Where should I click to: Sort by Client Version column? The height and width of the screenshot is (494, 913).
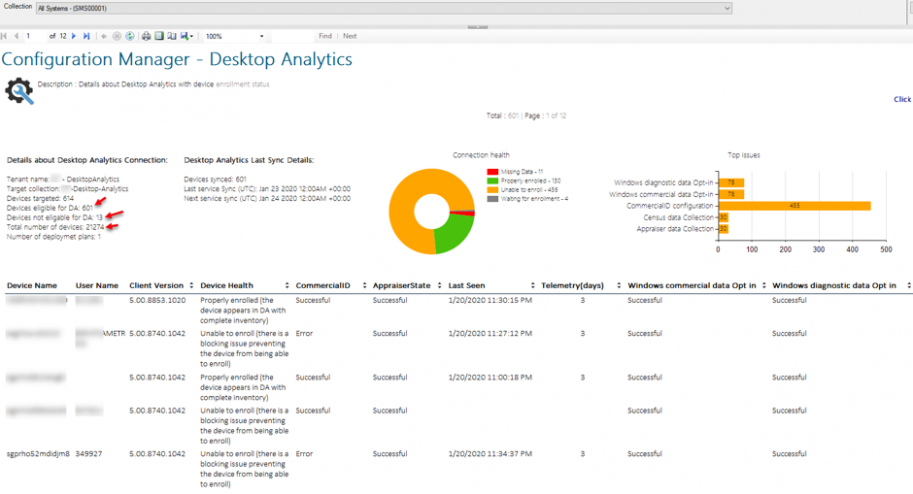[191, 285]
